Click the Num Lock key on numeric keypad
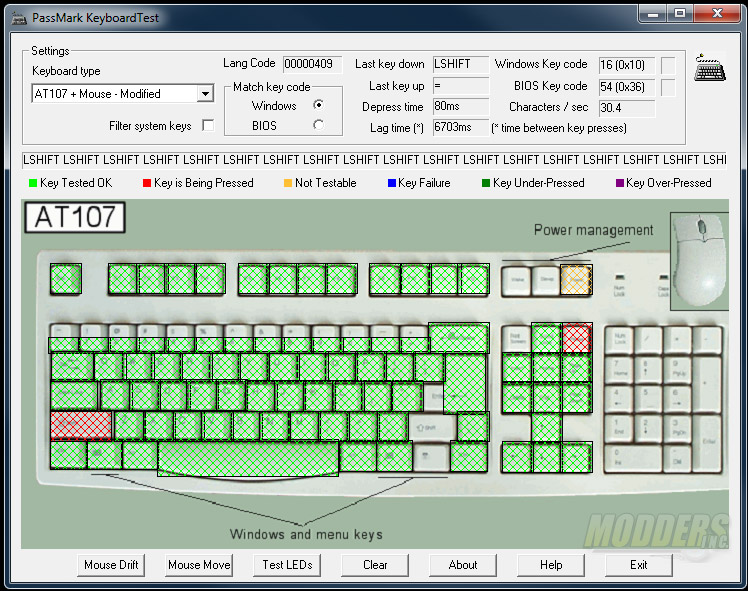Image resolution: width=748 pixels, height=591 pixels. point(620,340)
